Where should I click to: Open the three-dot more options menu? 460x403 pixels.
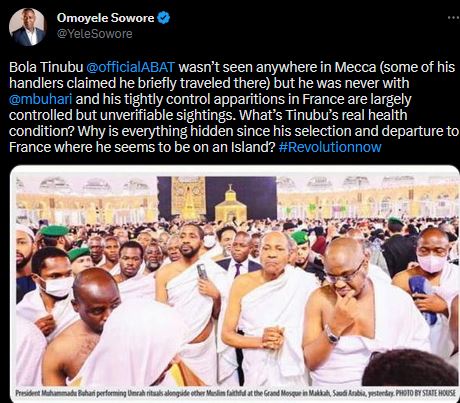coord(453,17)
